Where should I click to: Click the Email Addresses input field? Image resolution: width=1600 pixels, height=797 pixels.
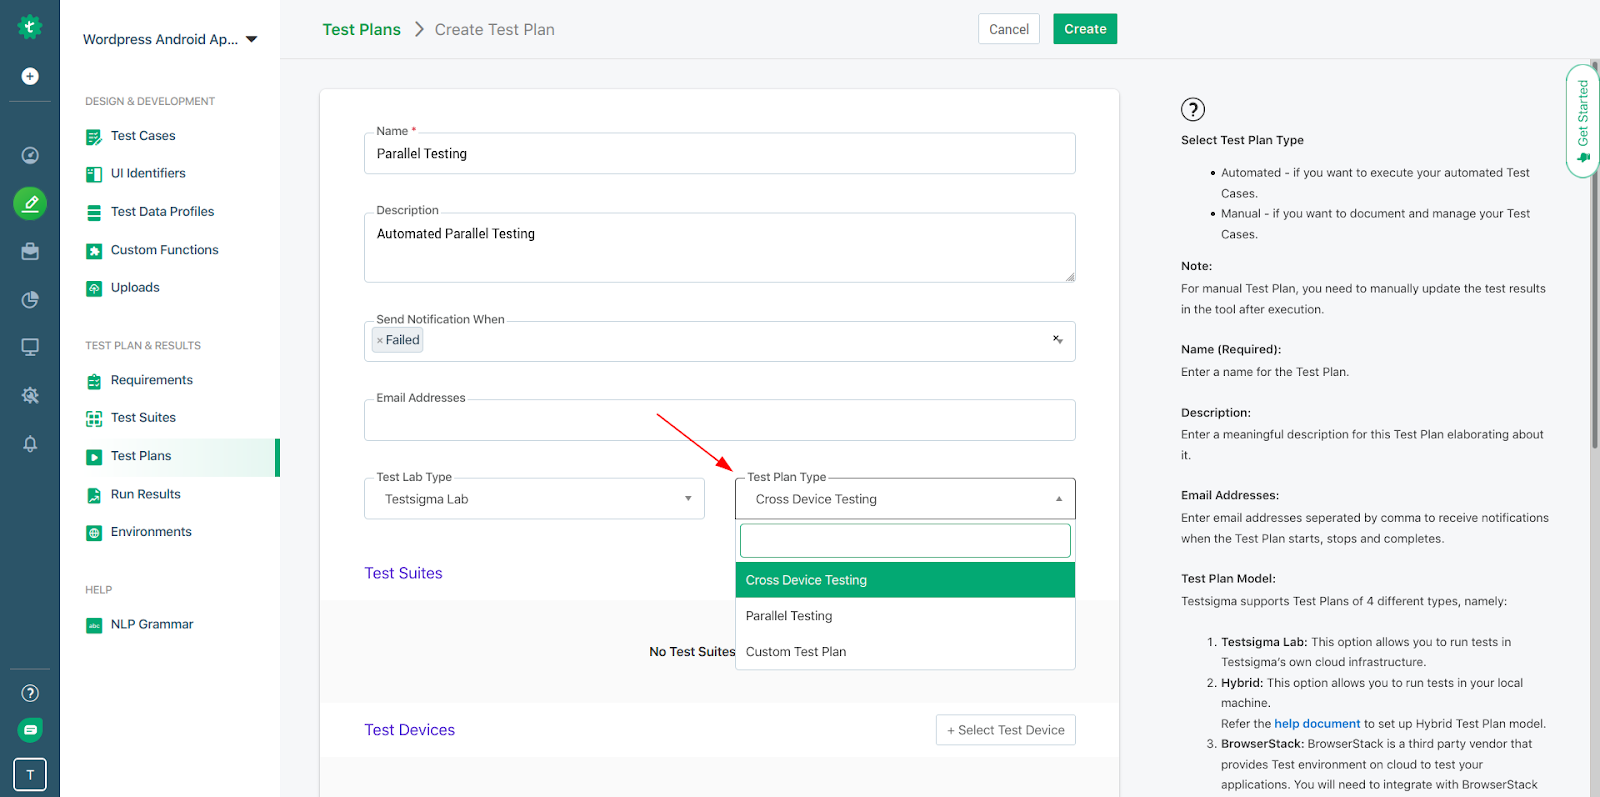719,421
